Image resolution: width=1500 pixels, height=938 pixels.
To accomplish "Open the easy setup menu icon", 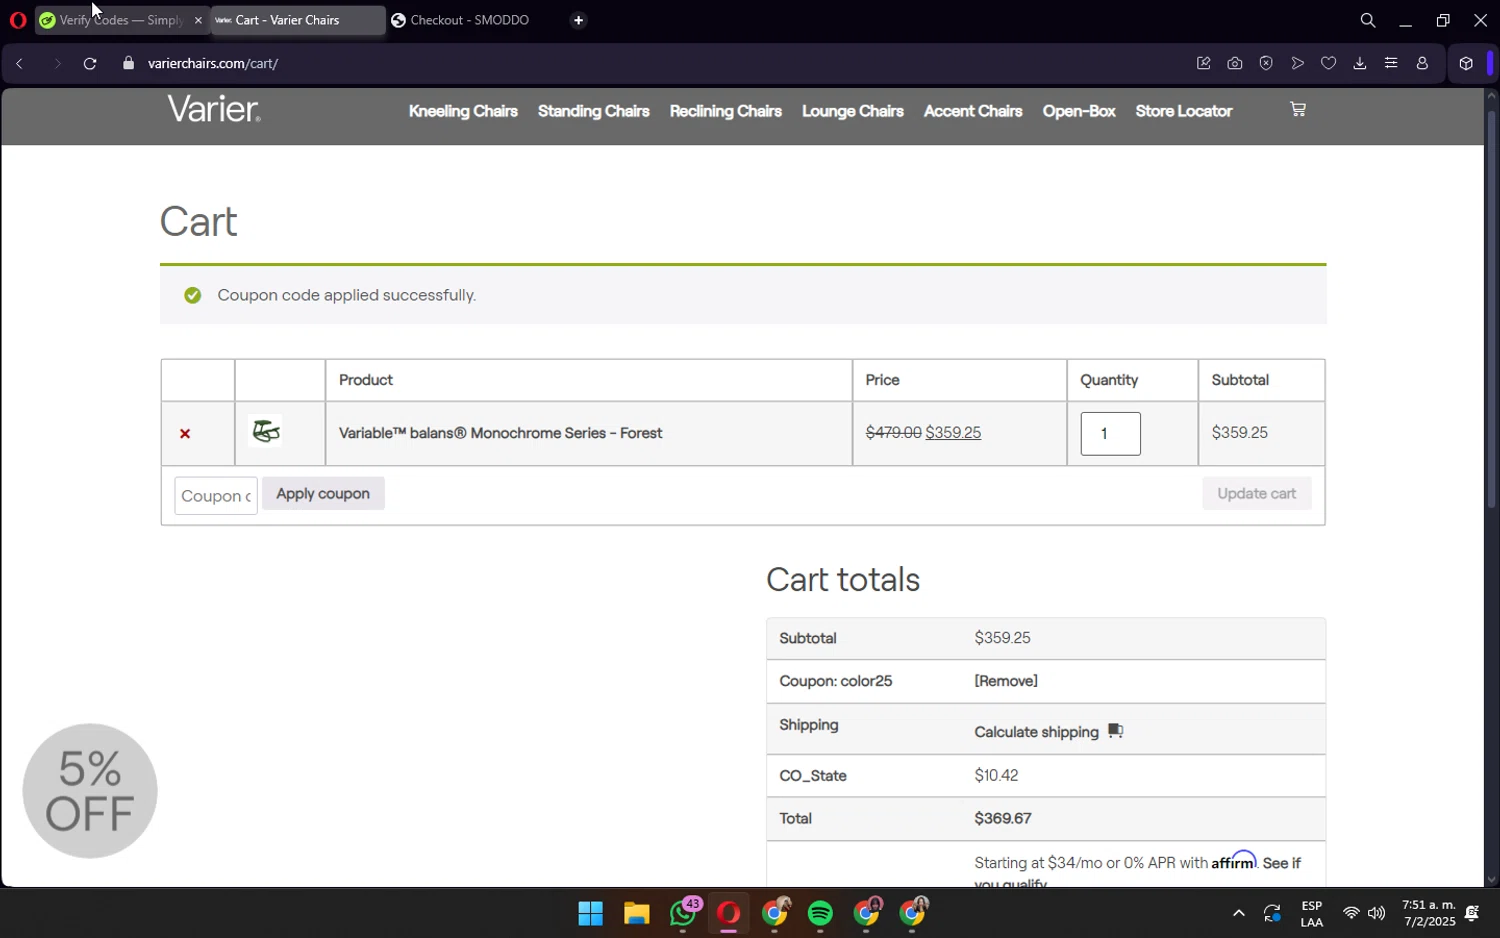I will [1391, 63].
